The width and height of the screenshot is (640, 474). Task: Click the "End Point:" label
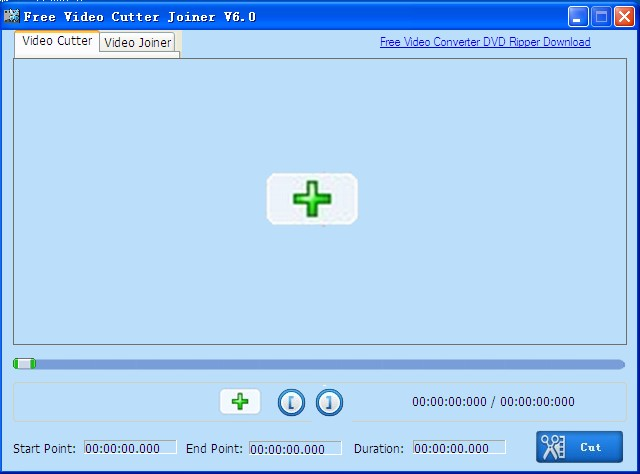(x=214, y=449)
